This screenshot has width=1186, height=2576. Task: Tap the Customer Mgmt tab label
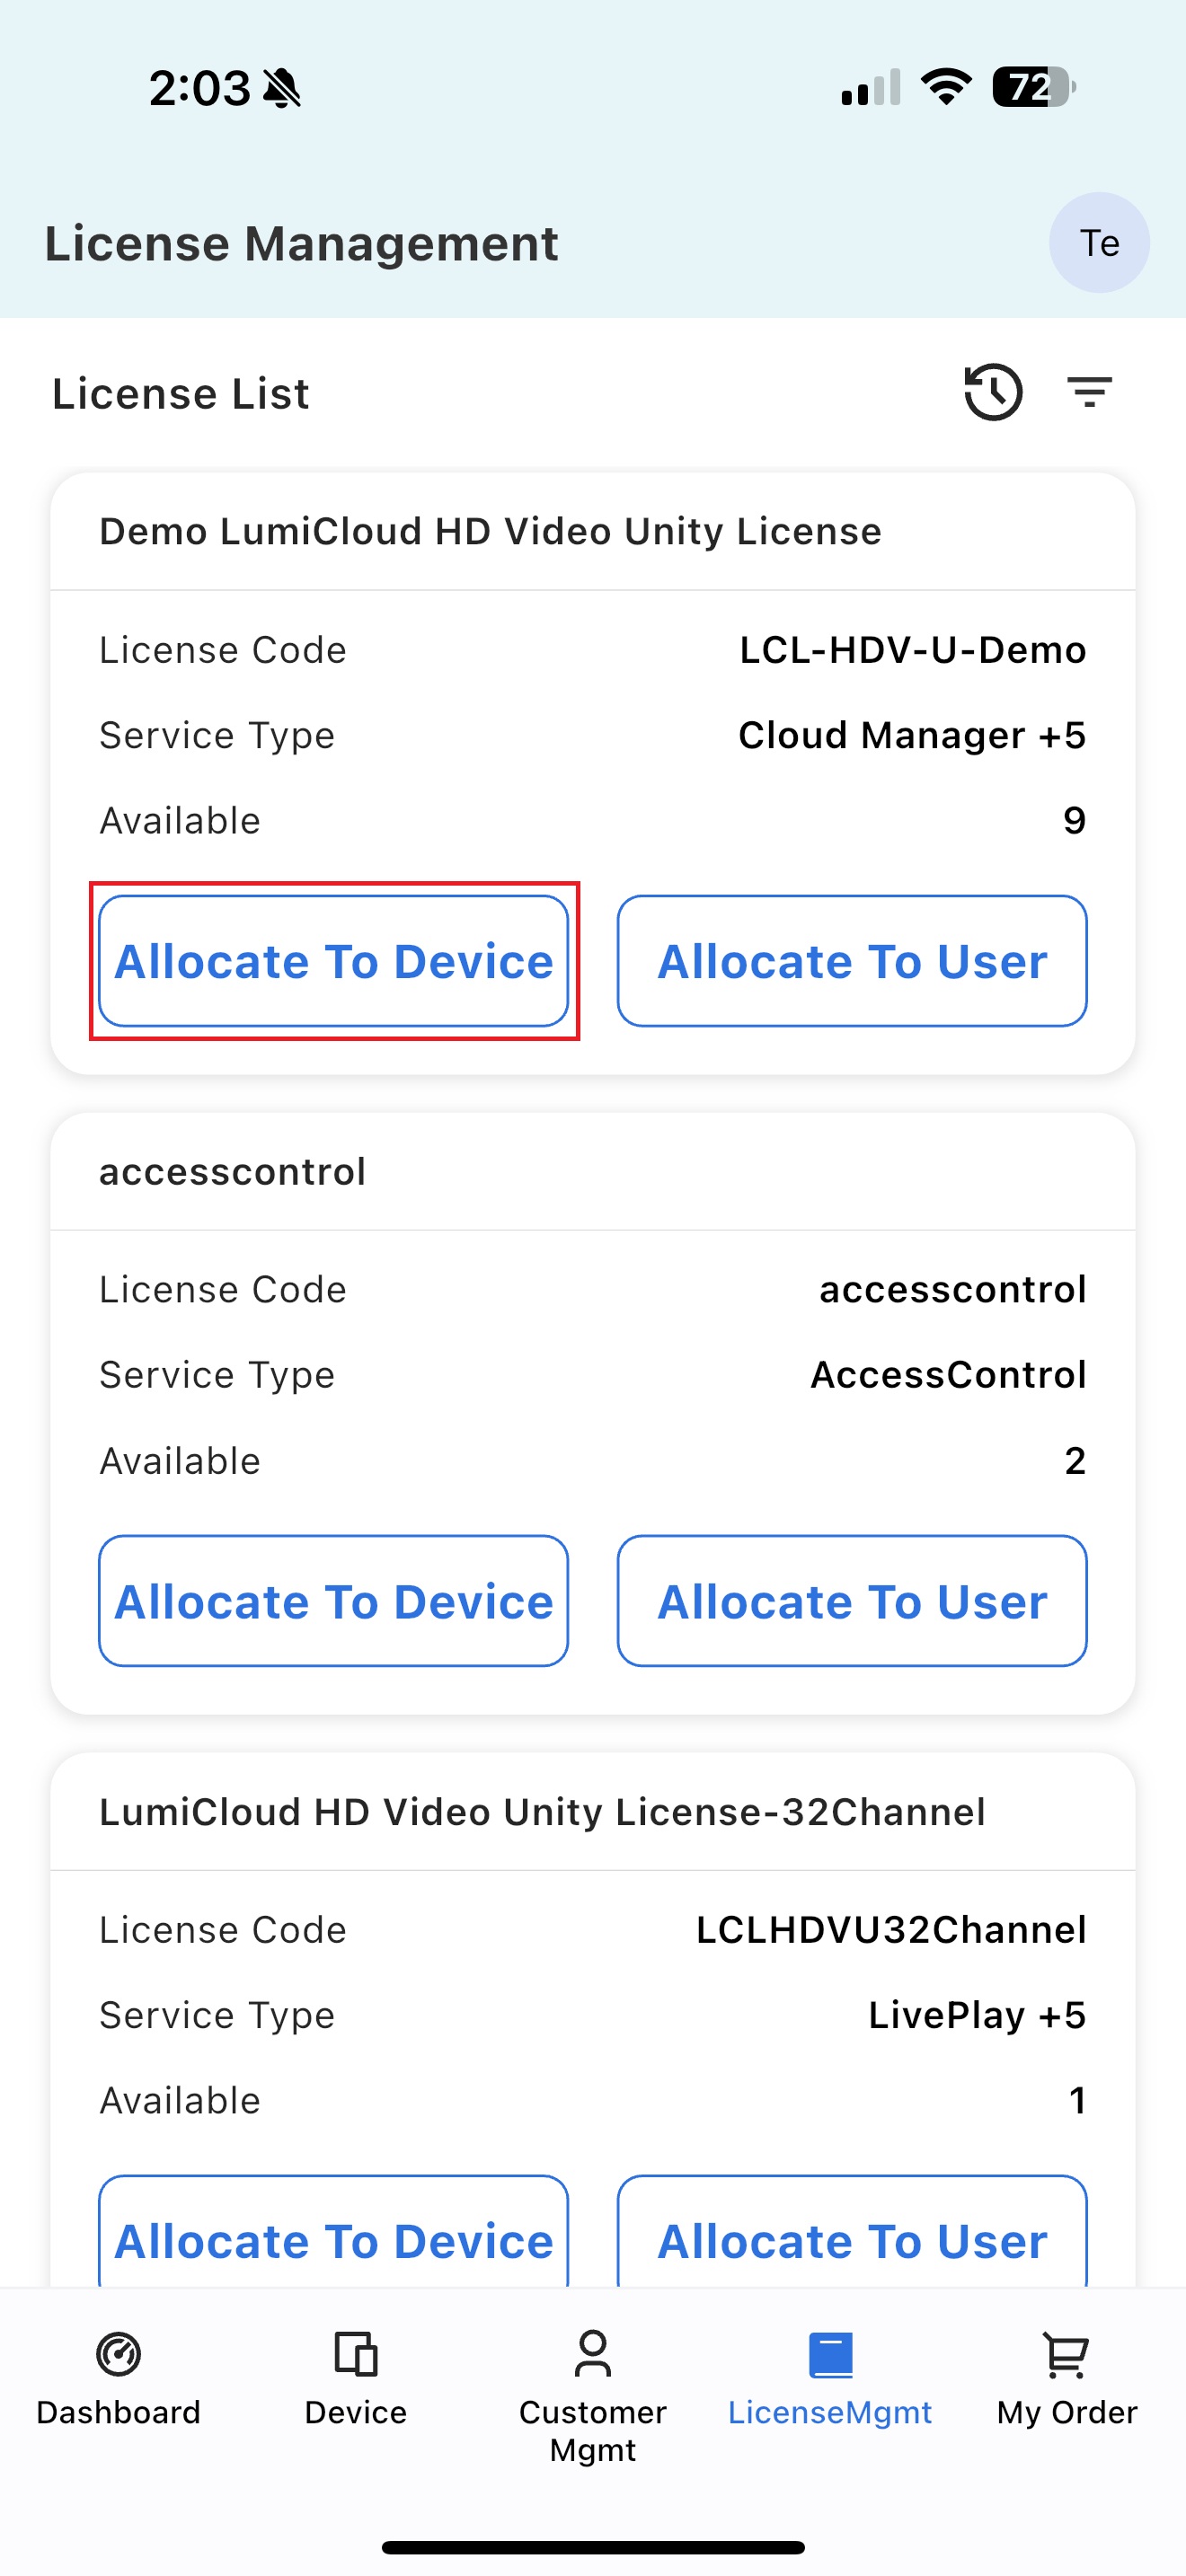click(x=592, y=2430)
